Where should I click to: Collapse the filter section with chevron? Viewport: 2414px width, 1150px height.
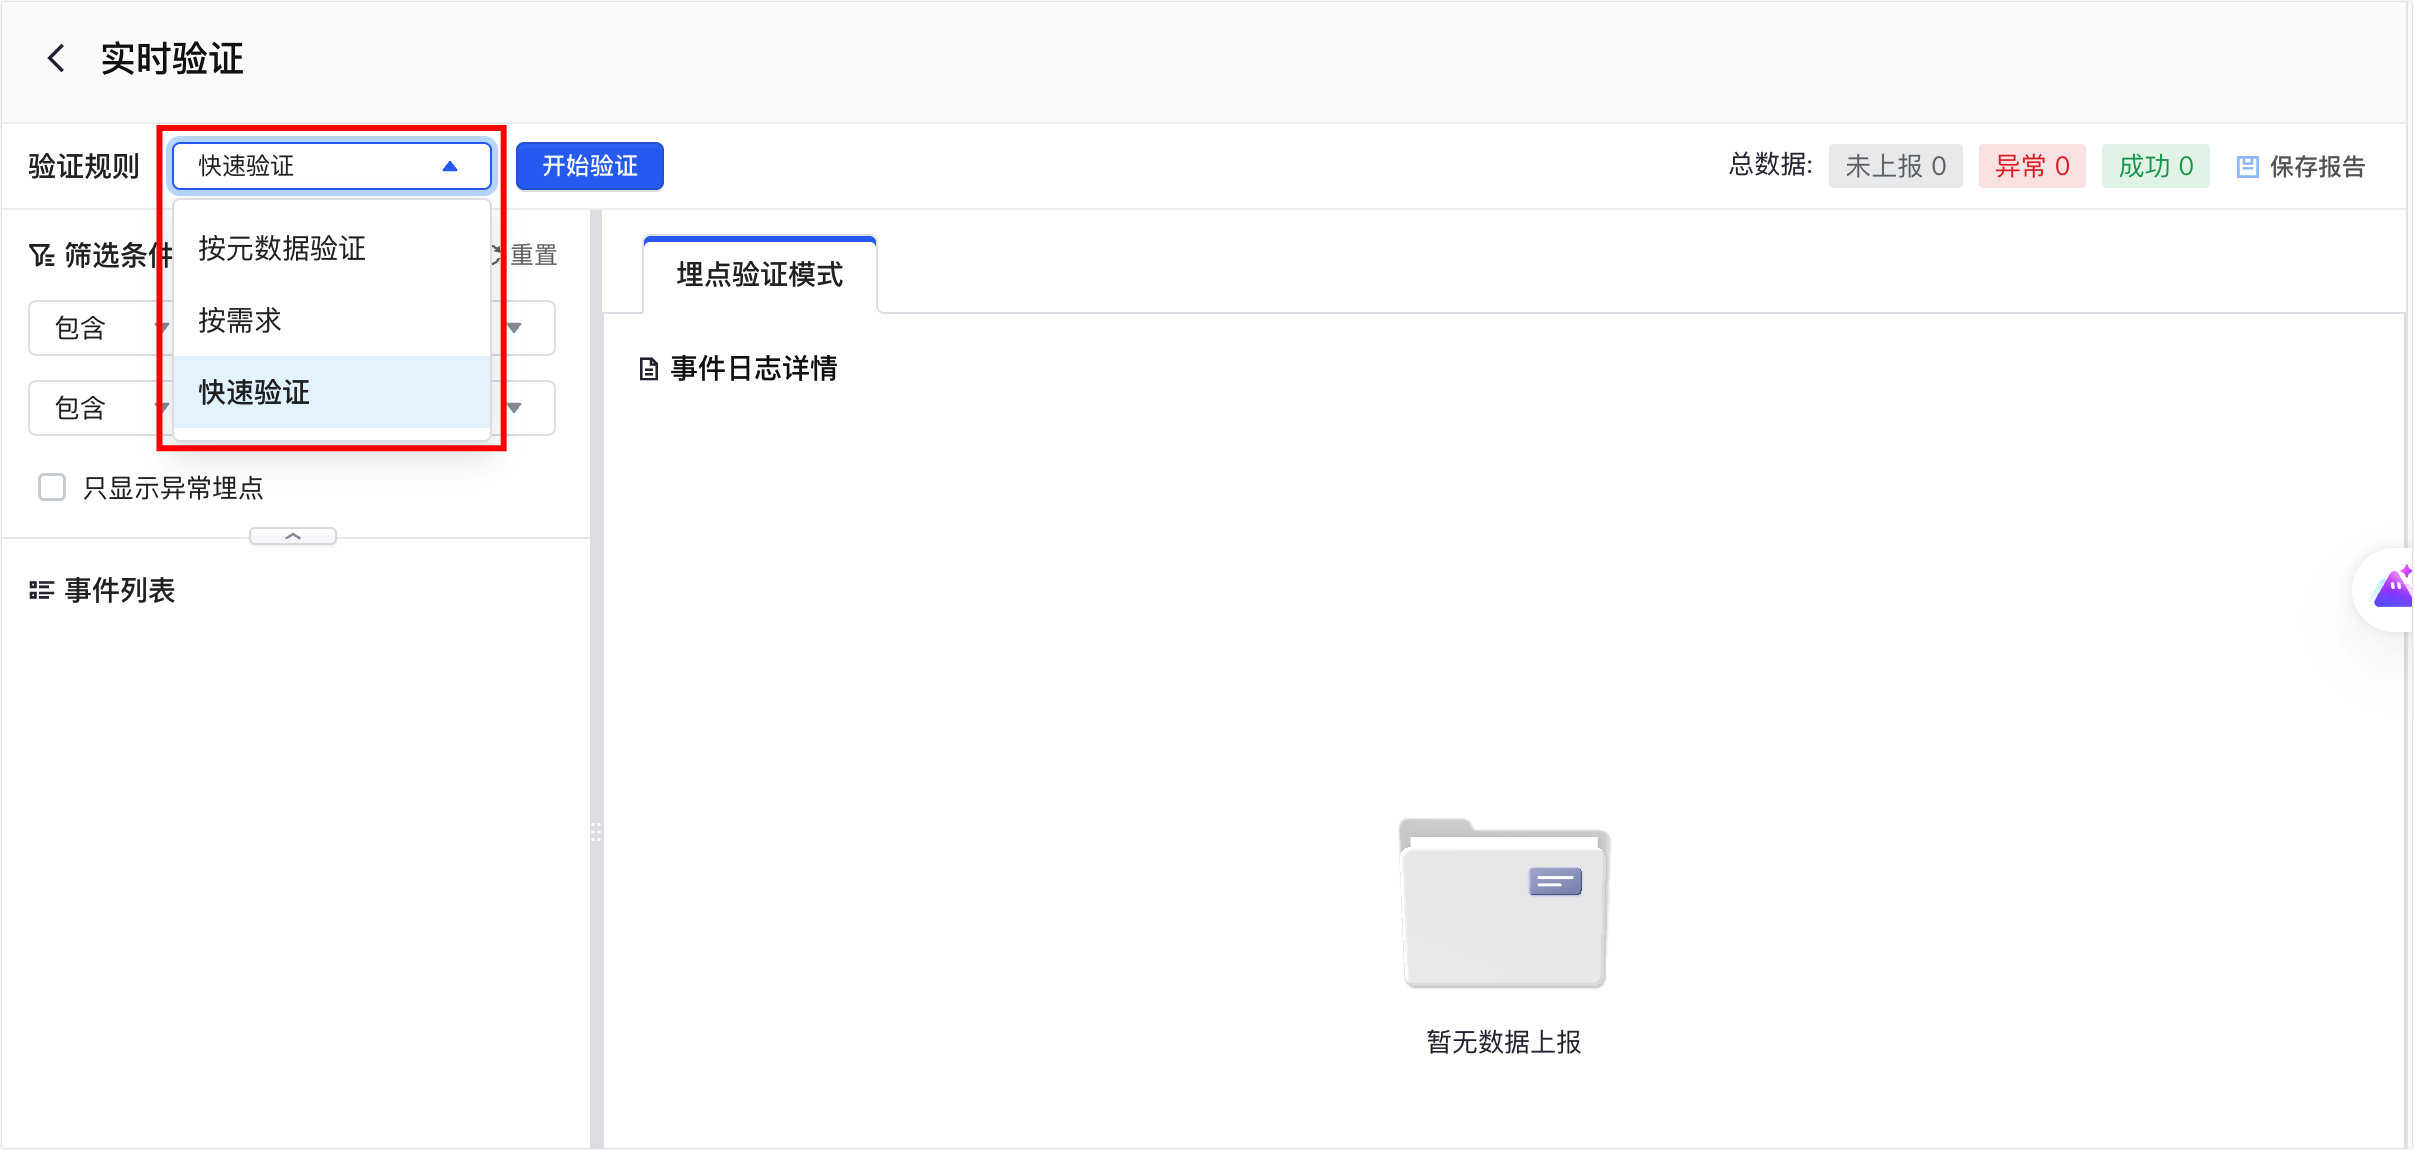(x=293, y=537)
